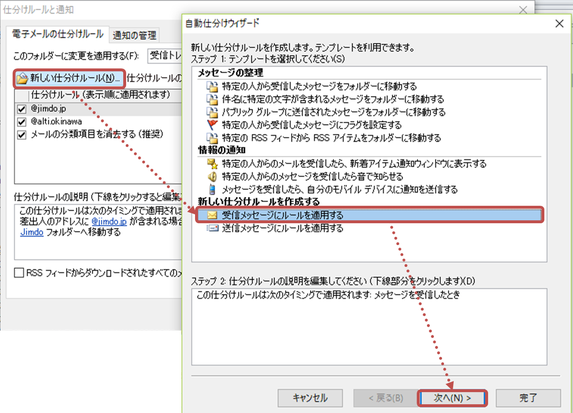
Task: Click 新しい仕分けルール(N) button
Action: point(69,78)
